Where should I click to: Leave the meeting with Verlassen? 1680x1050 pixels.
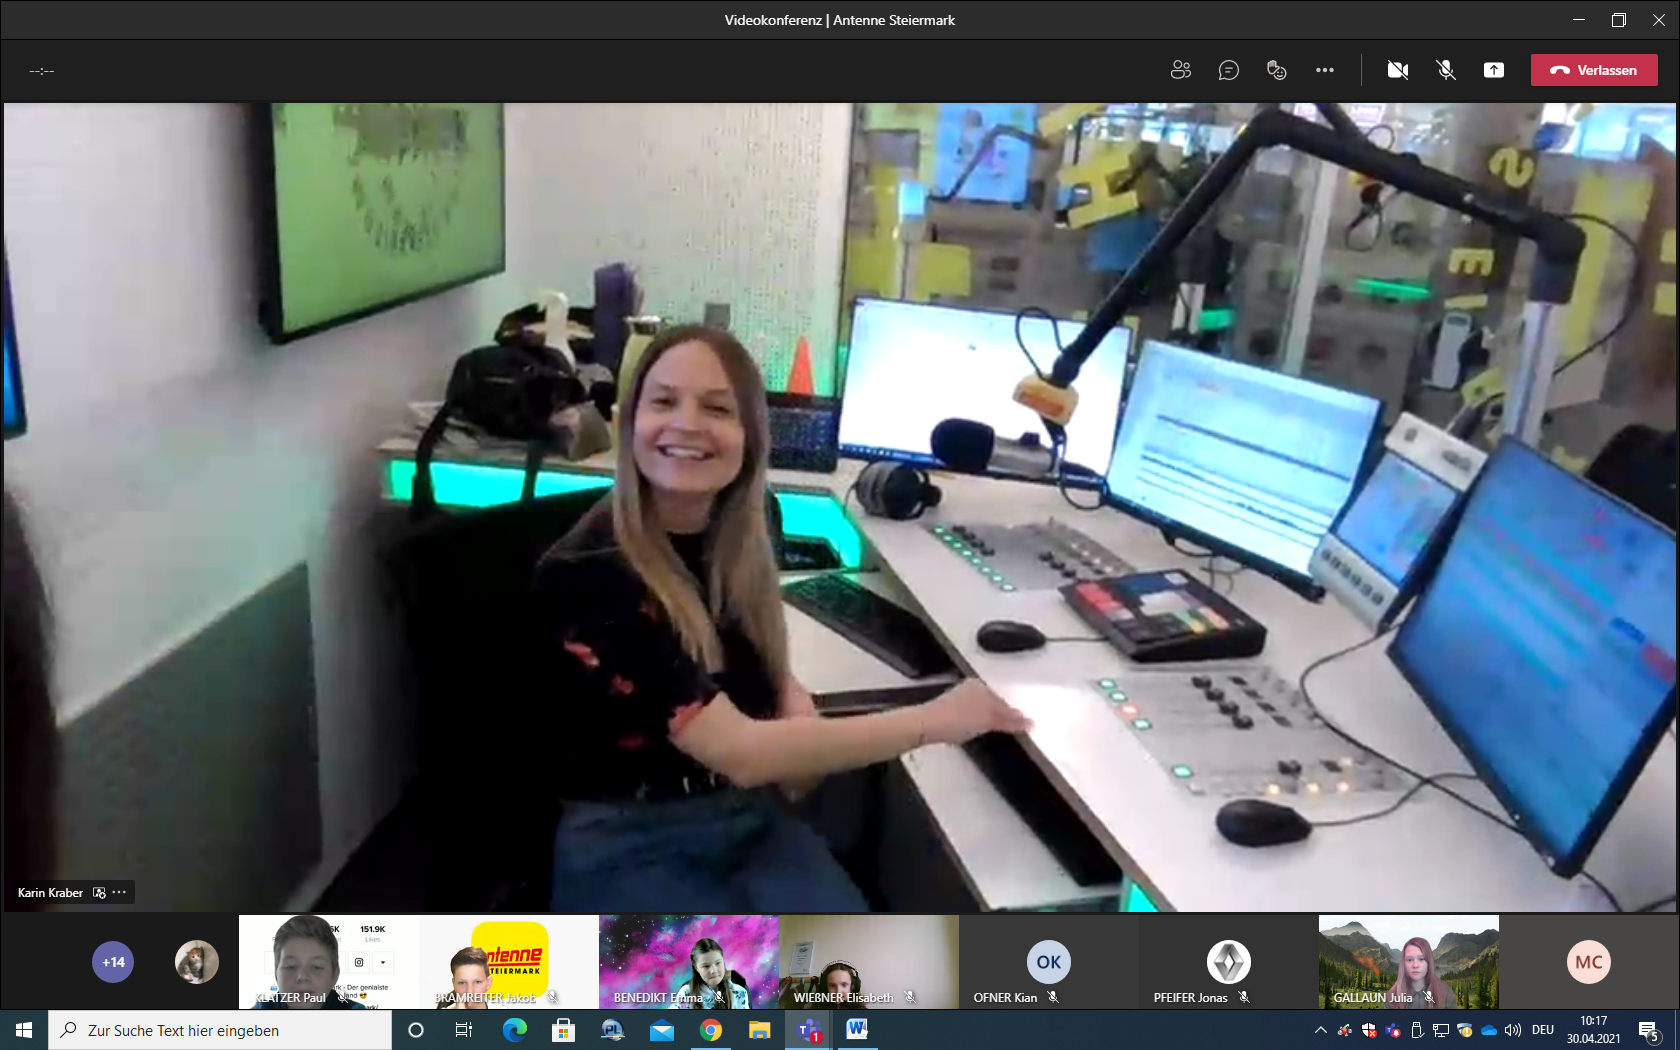pos(1593,70)
